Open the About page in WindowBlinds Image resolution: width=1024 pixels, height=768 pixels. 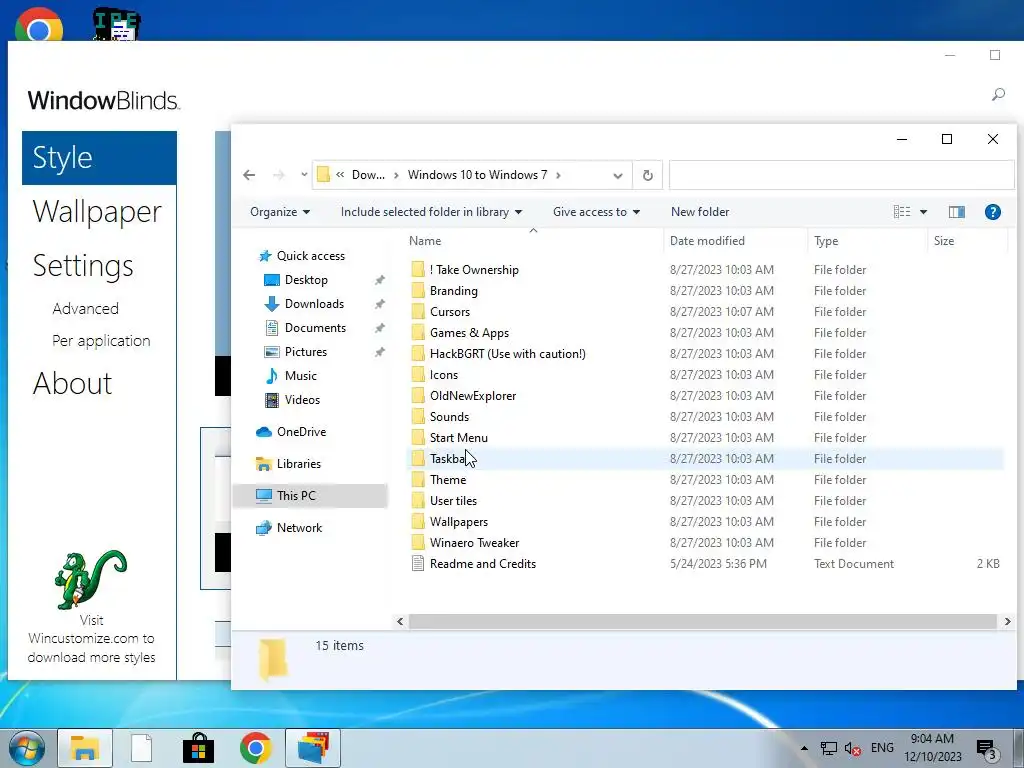(x=72, y=383)
